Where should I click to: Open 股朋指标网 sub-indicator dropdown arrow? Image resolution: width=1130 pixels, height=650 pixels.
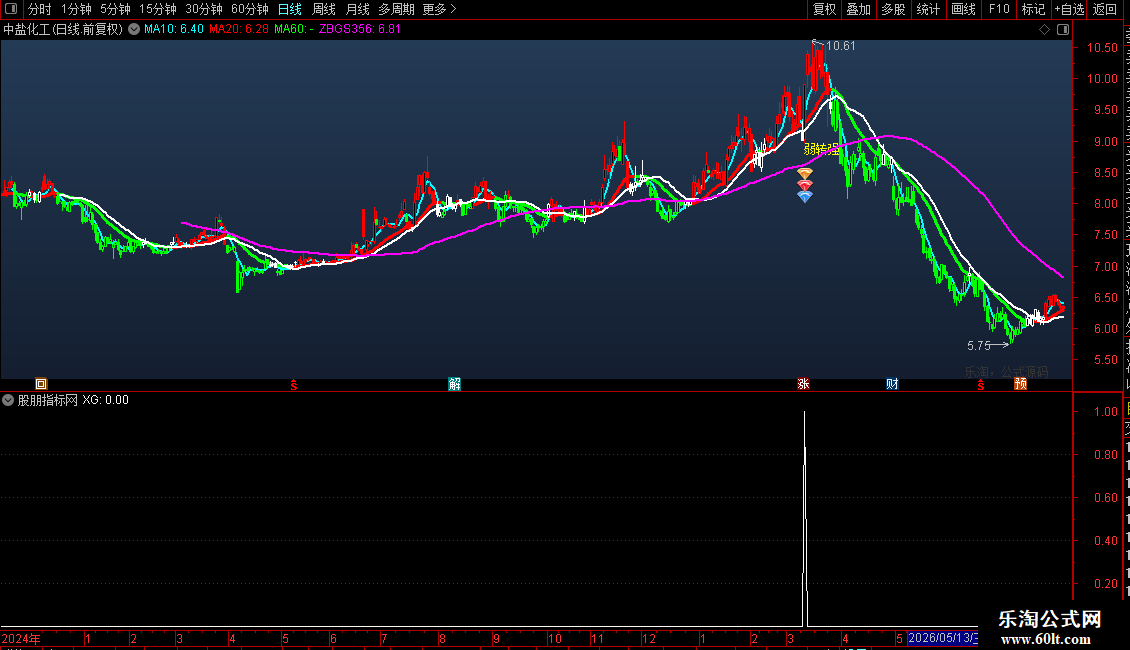click(8, 400)
